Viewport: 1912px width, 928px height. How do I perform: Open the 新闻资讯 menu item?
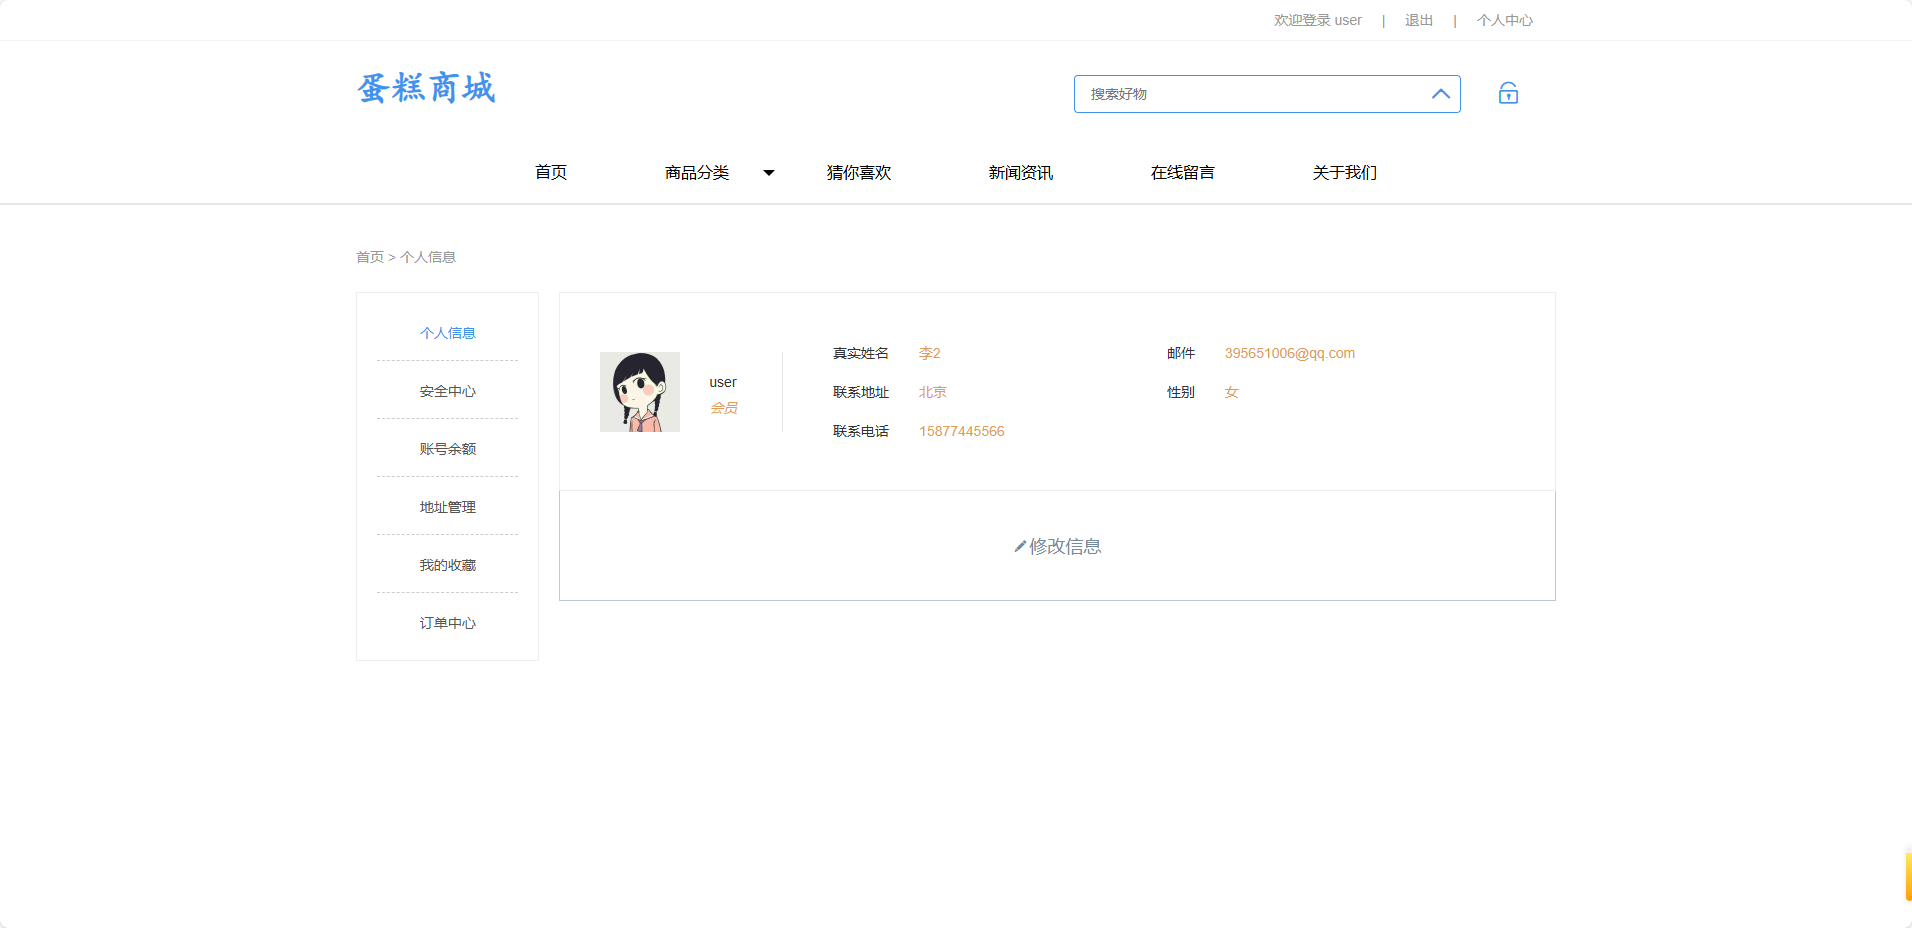[1020, 172]
